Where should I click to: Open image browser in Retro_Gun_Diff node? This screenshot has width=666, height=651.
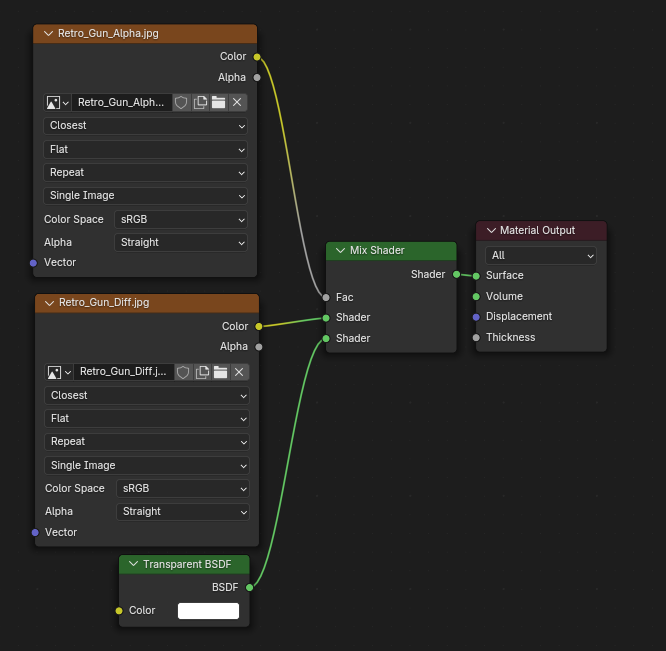coord(59,372)
